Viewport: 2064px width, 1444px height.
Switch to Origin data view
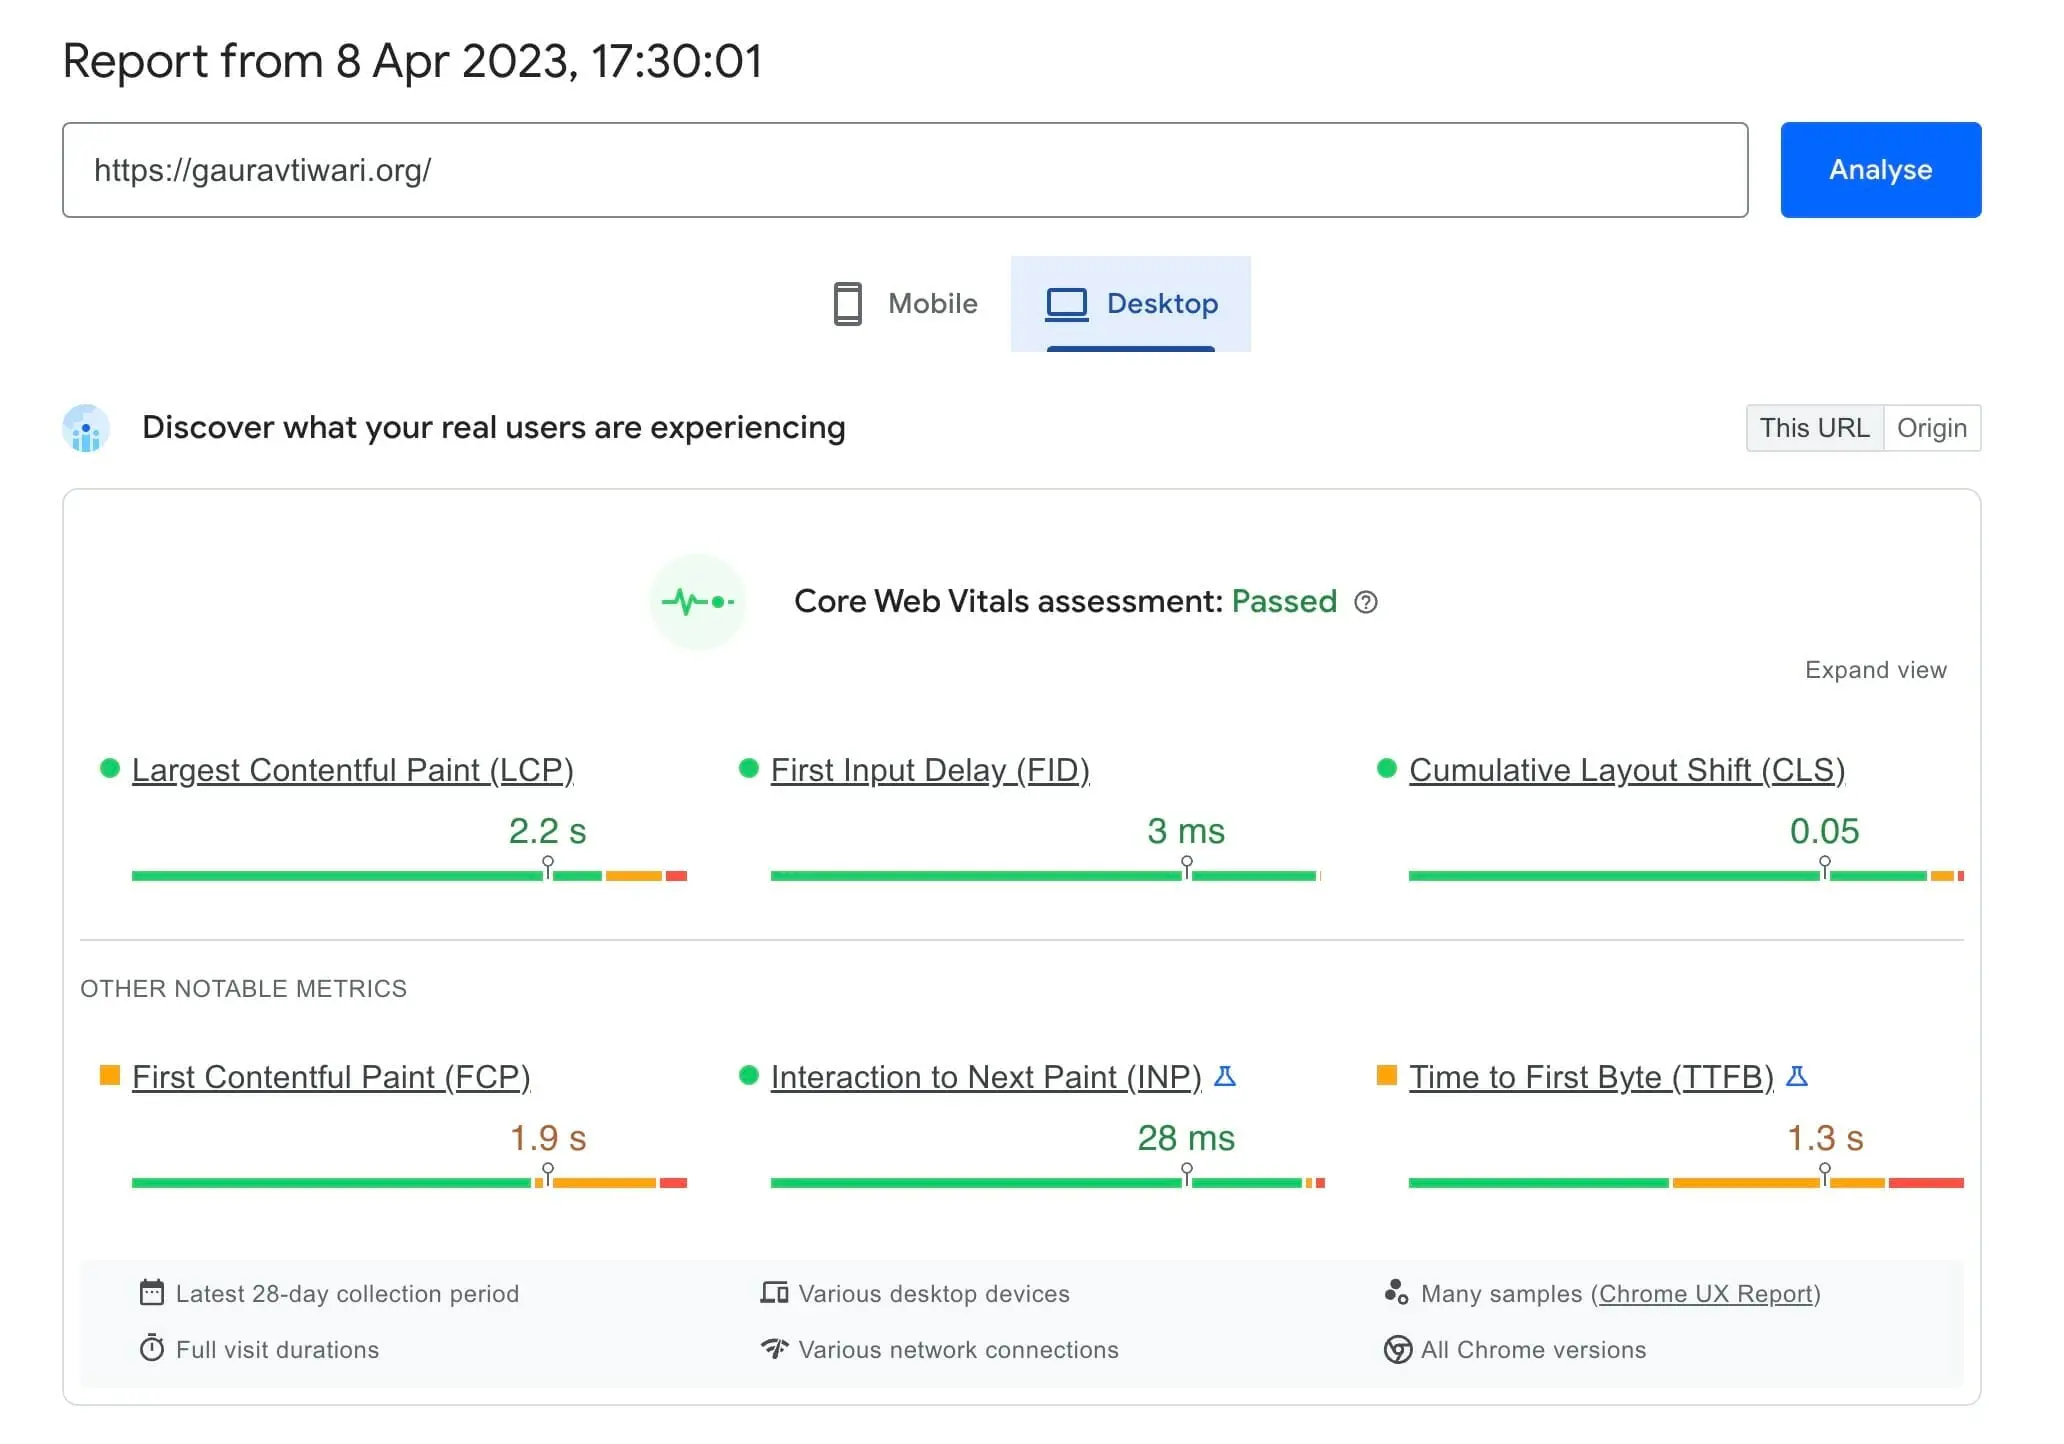pos(1931,428)
